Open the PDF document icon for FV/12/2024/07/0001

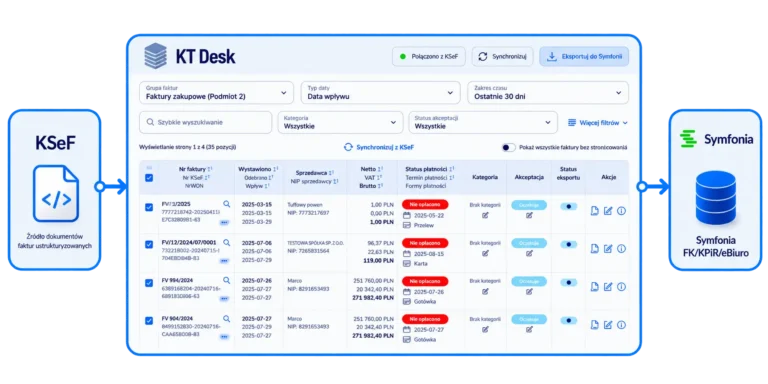[x=595, y=249]
